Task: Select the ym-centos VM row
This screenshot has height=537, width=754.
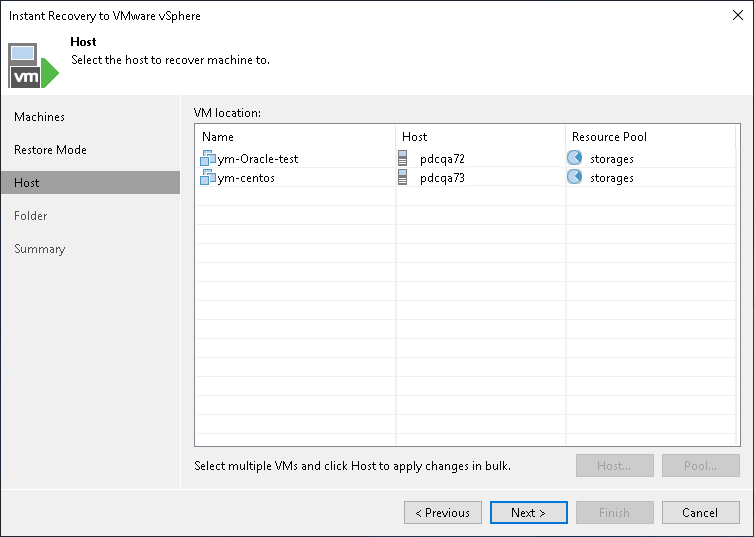Action: tap(466, 177)
